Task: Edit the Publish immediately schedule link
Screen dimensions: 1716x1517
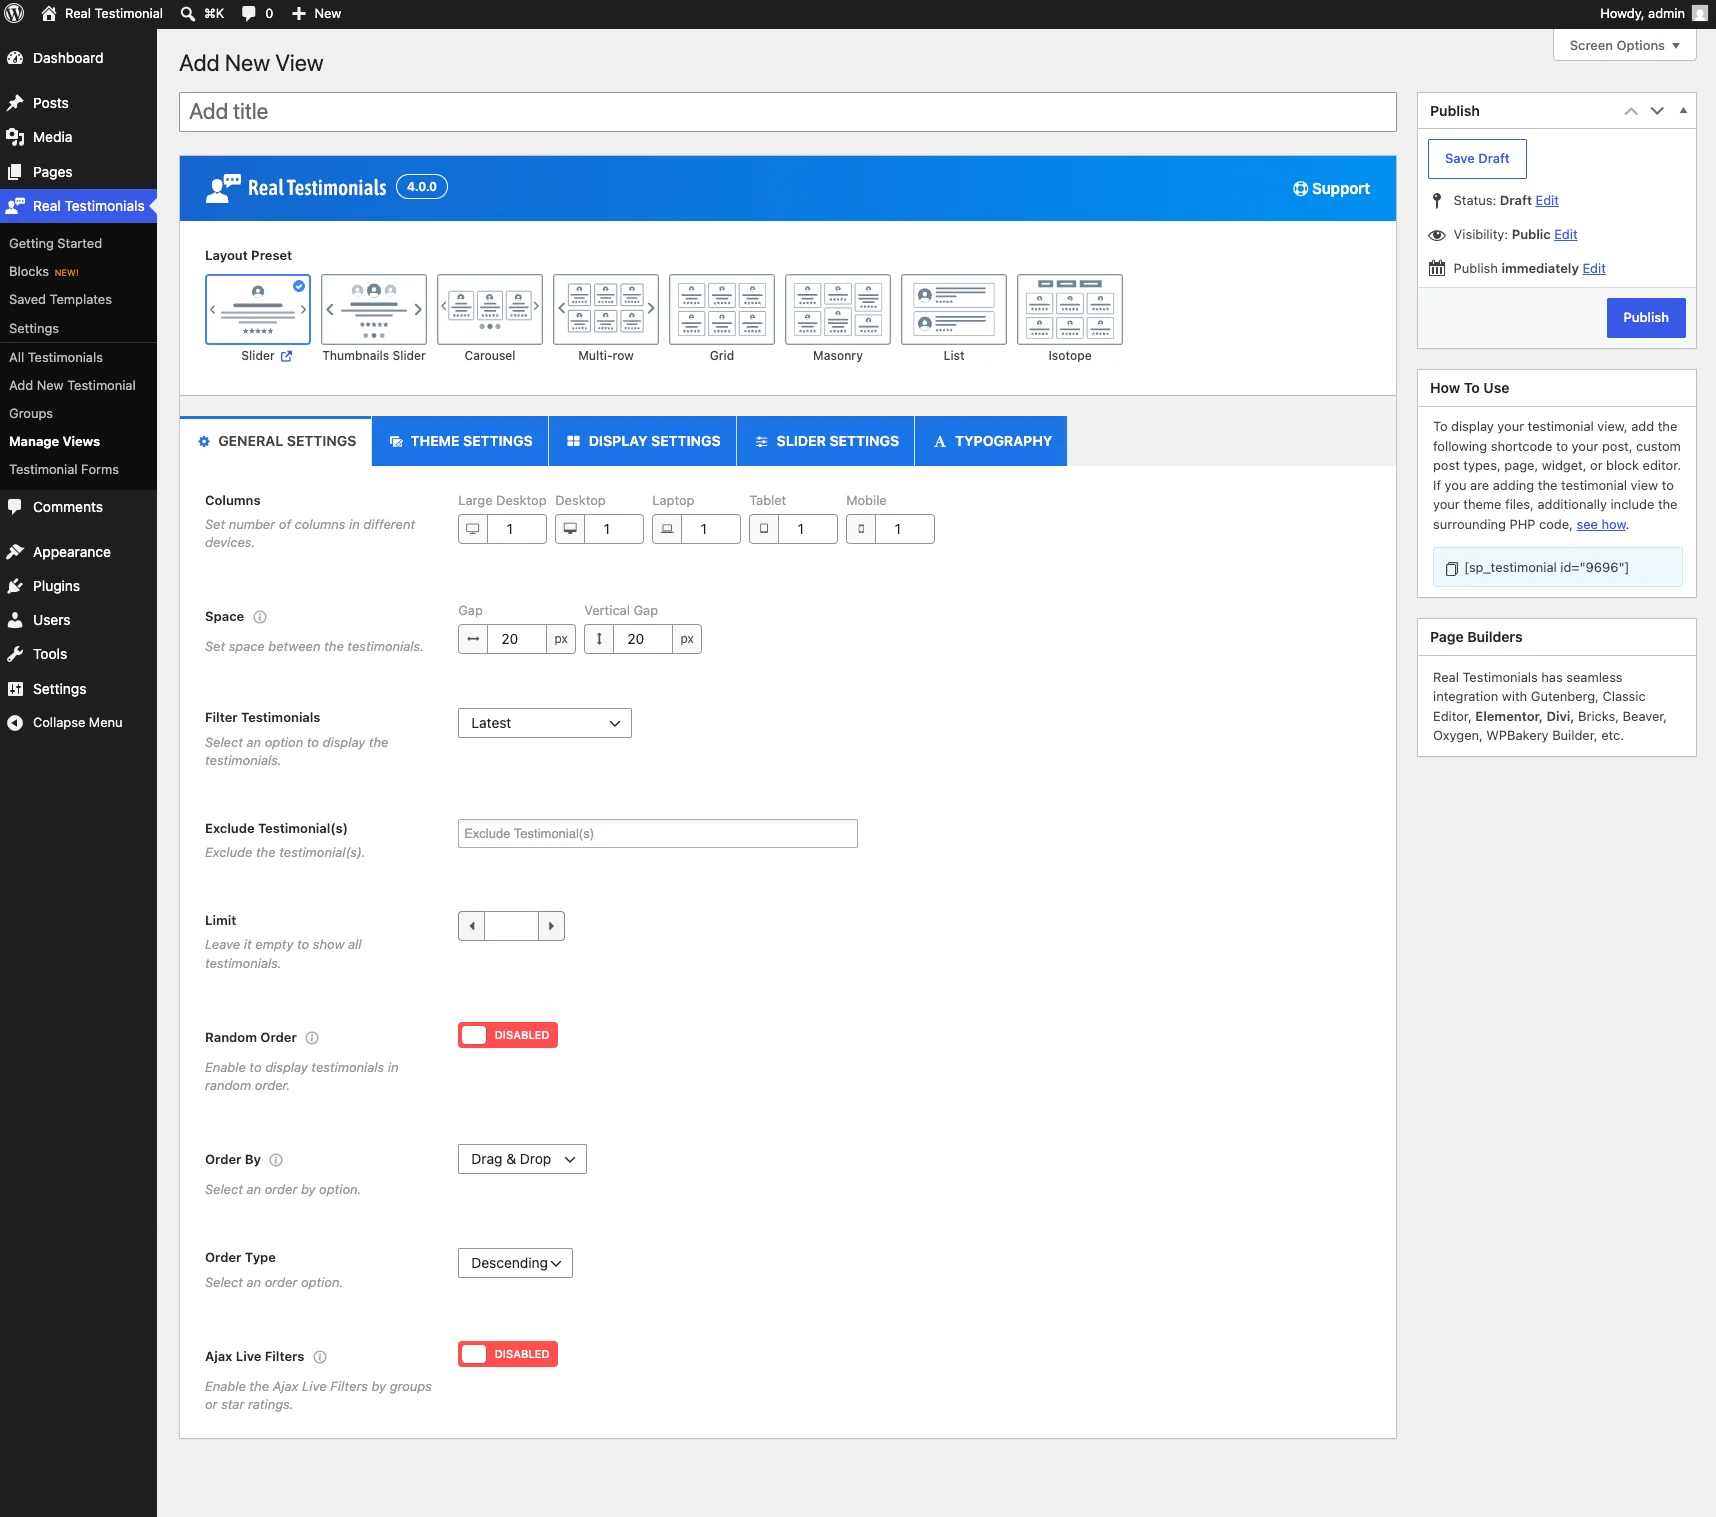Action: coord(1594,269)
